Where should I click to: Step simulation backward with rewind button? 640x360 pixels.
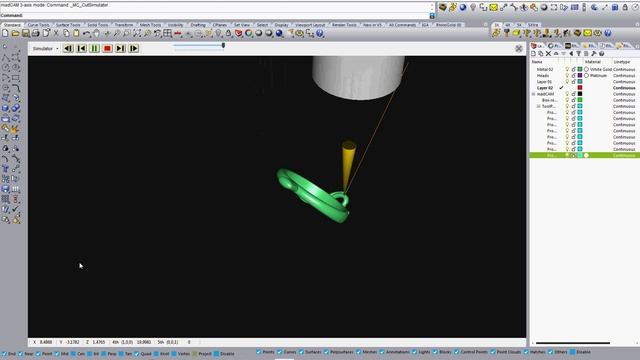[x=68, y=49]
